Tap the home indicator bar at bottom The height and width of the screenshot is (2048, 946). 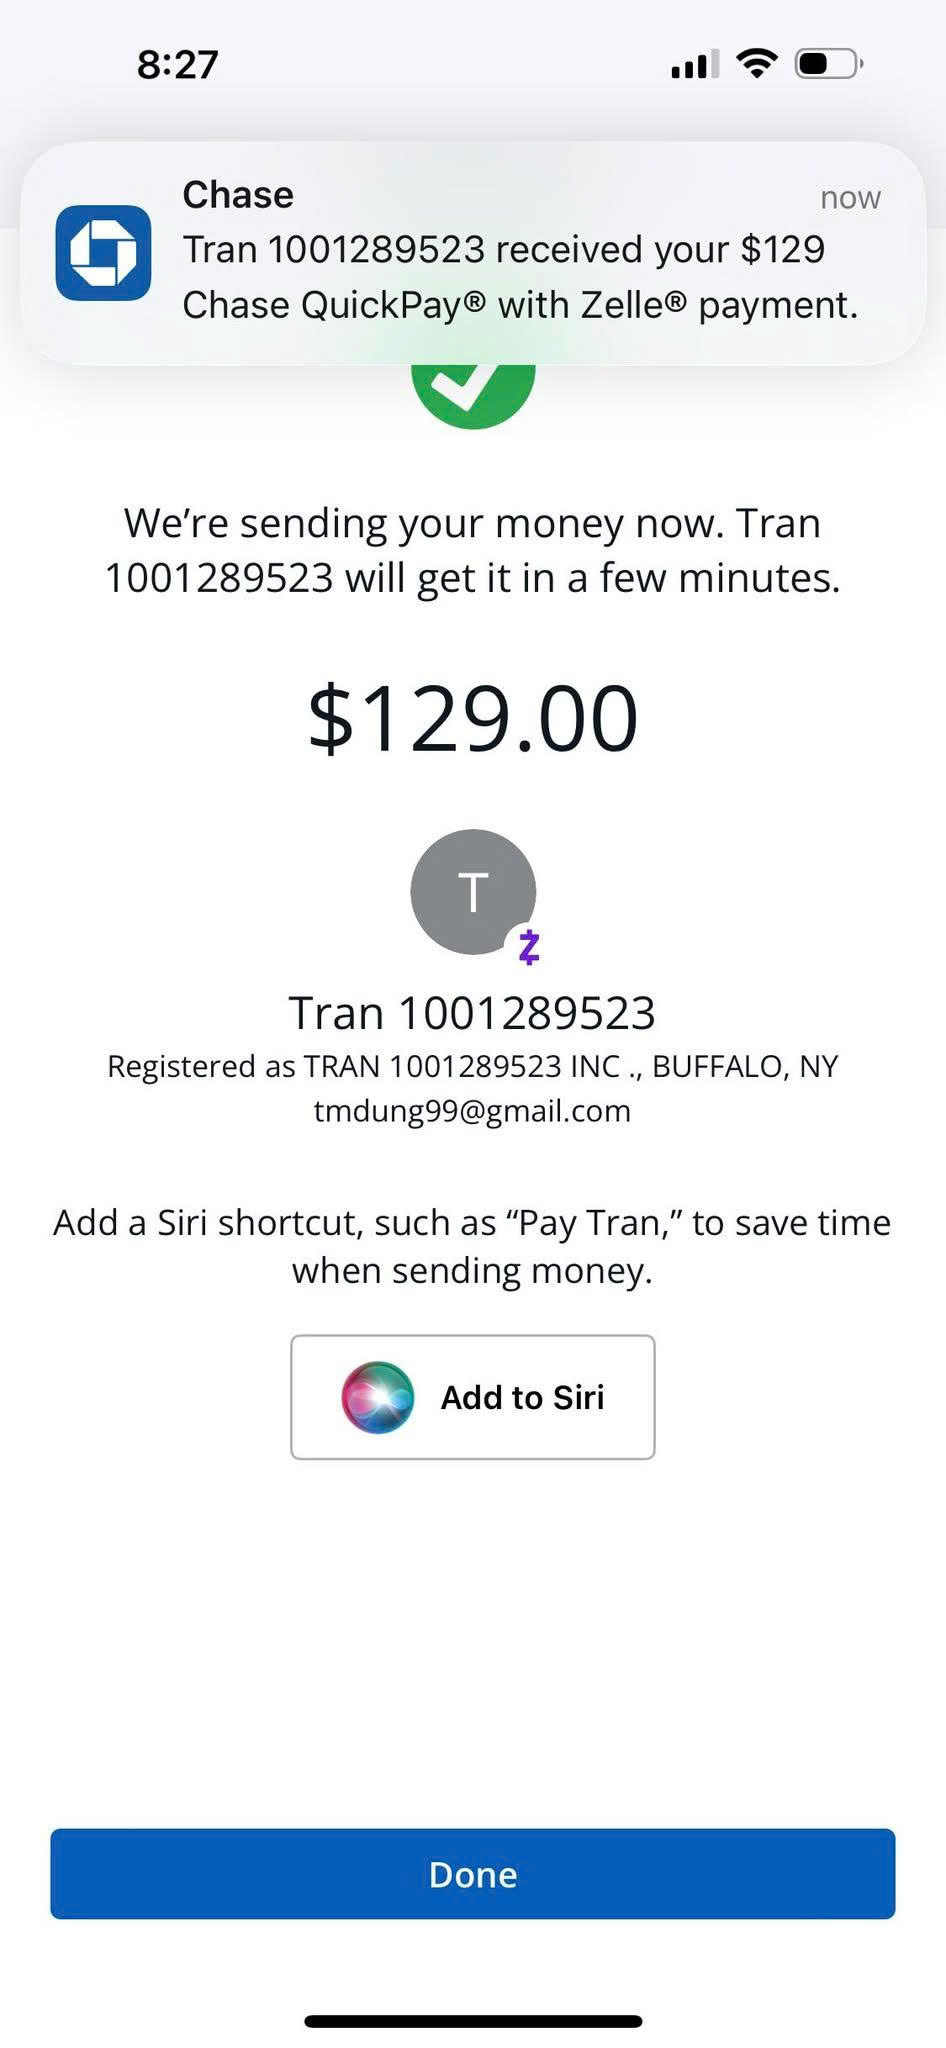click(x=473, y=2021)
